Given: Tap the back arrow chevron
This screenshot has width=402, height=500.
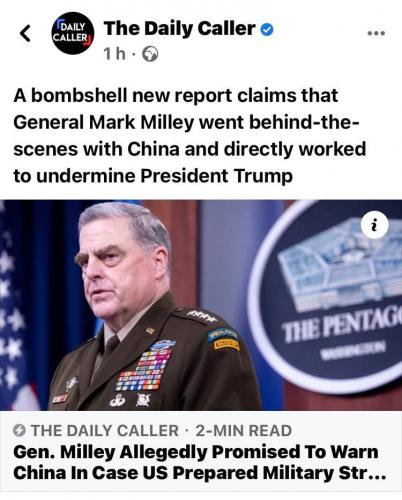Looking at the screenshot, I should 25,33.
